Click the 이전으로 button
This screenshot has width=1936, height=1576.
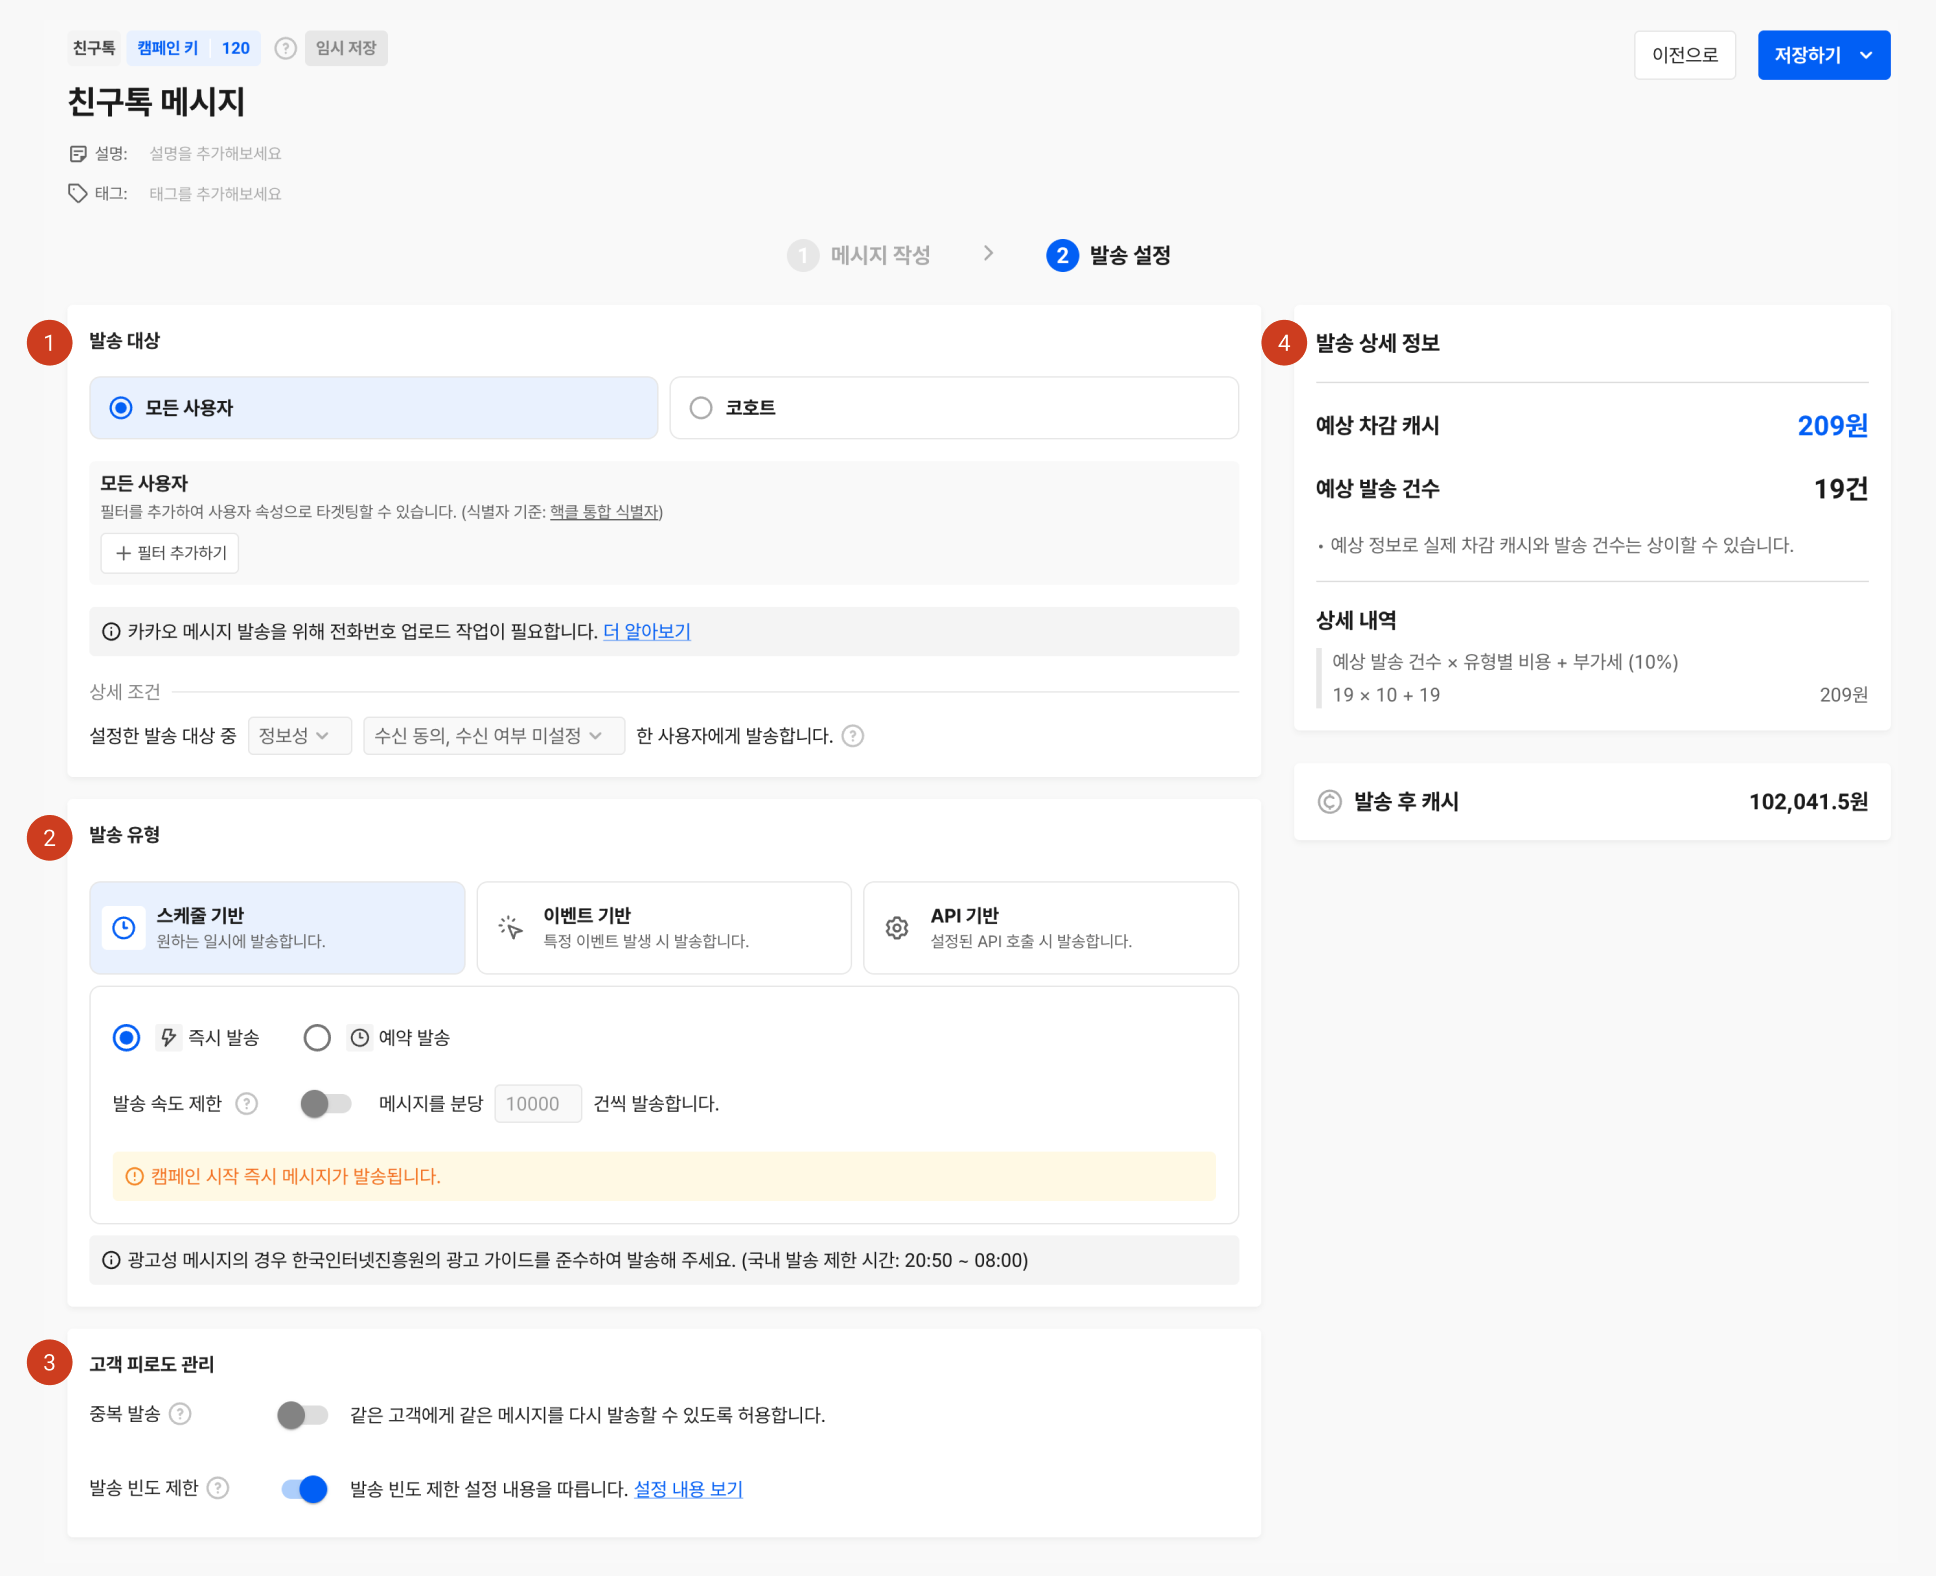(1685, 55)
